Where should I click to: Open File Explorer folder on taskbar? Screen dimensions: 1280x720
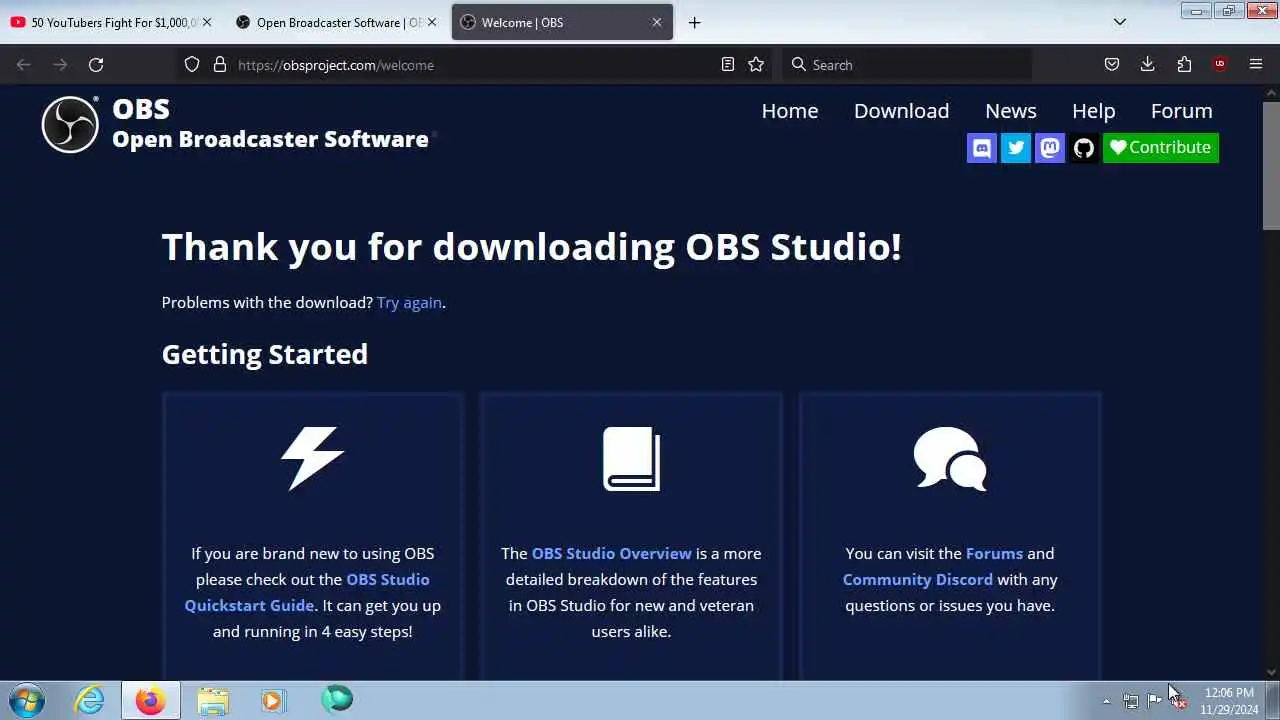click(212, 700)
